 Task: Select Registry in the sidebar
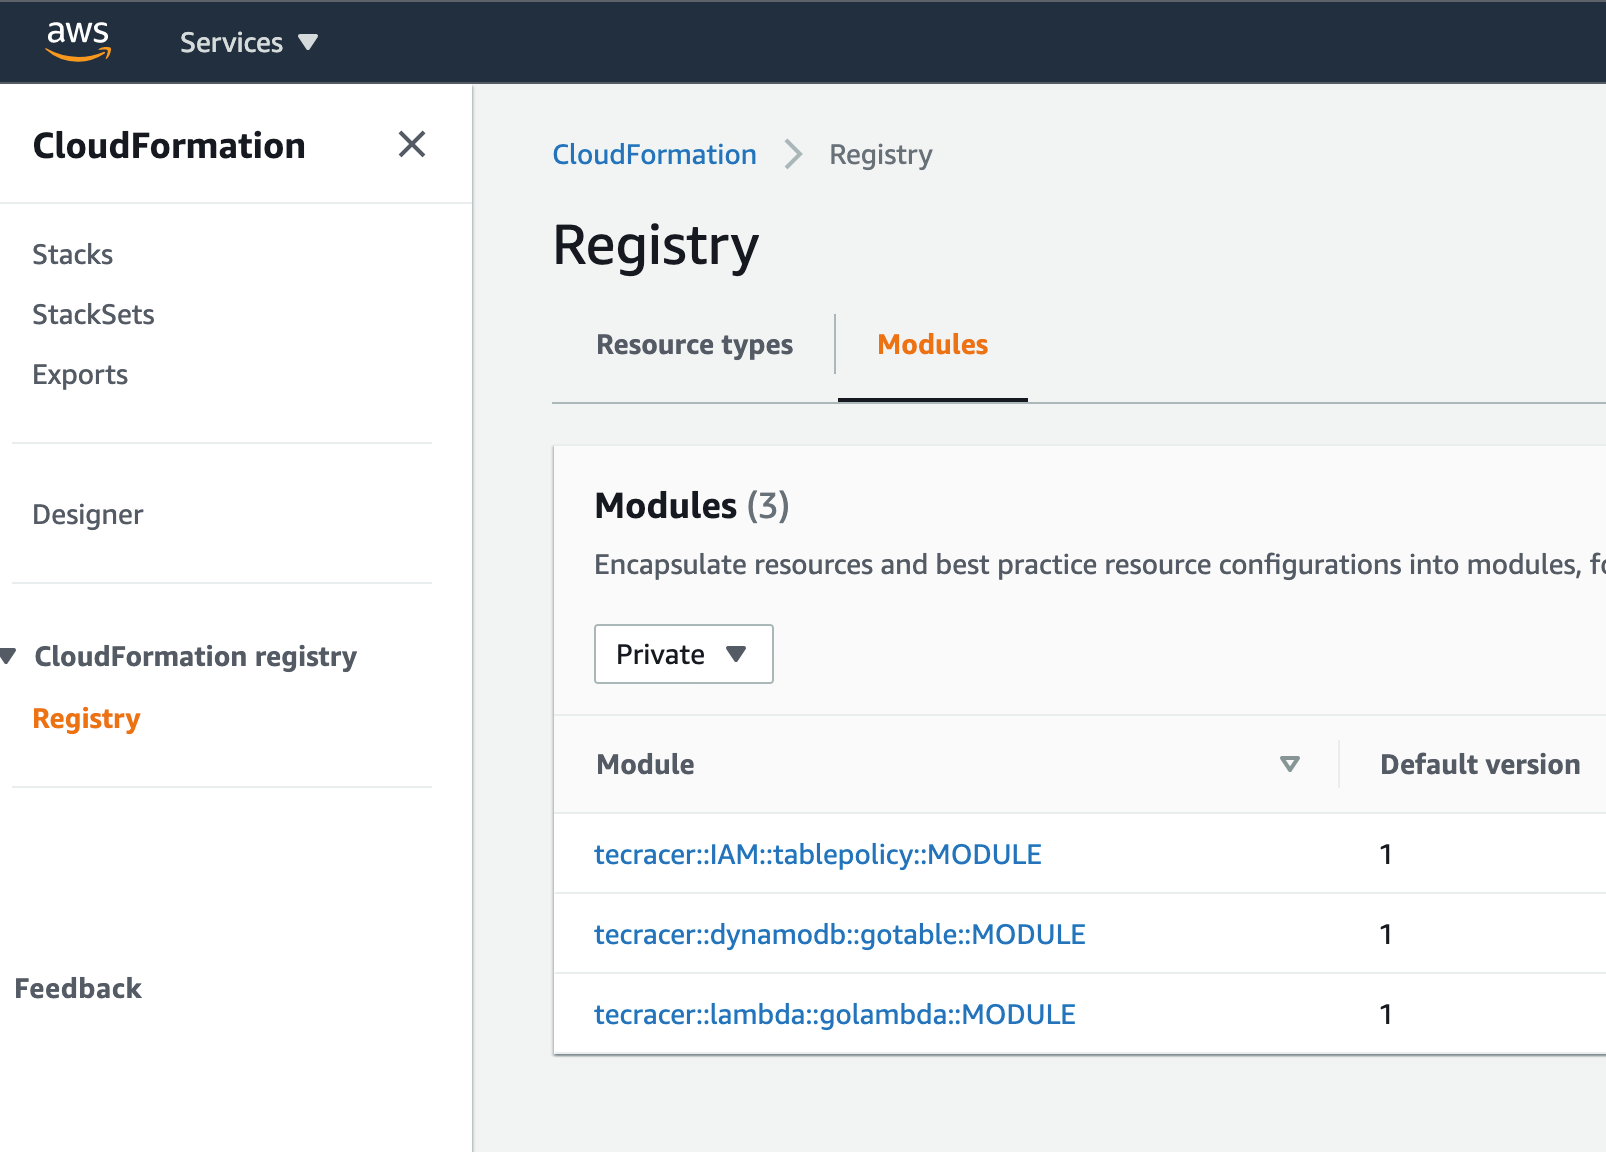[86, 718]
